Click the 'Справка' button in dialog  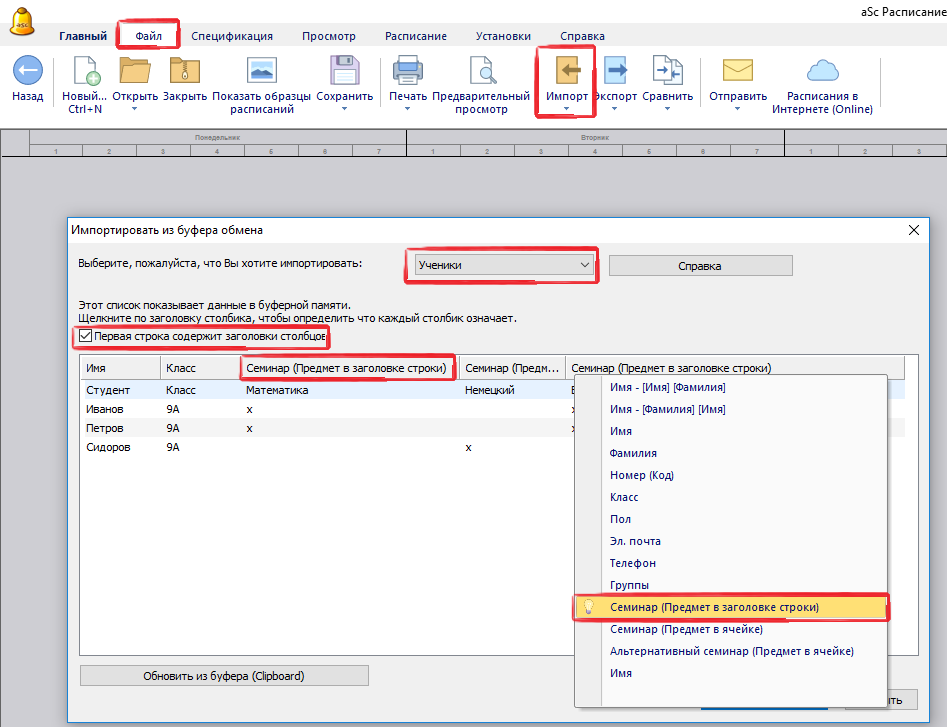[x=700, y=266]
